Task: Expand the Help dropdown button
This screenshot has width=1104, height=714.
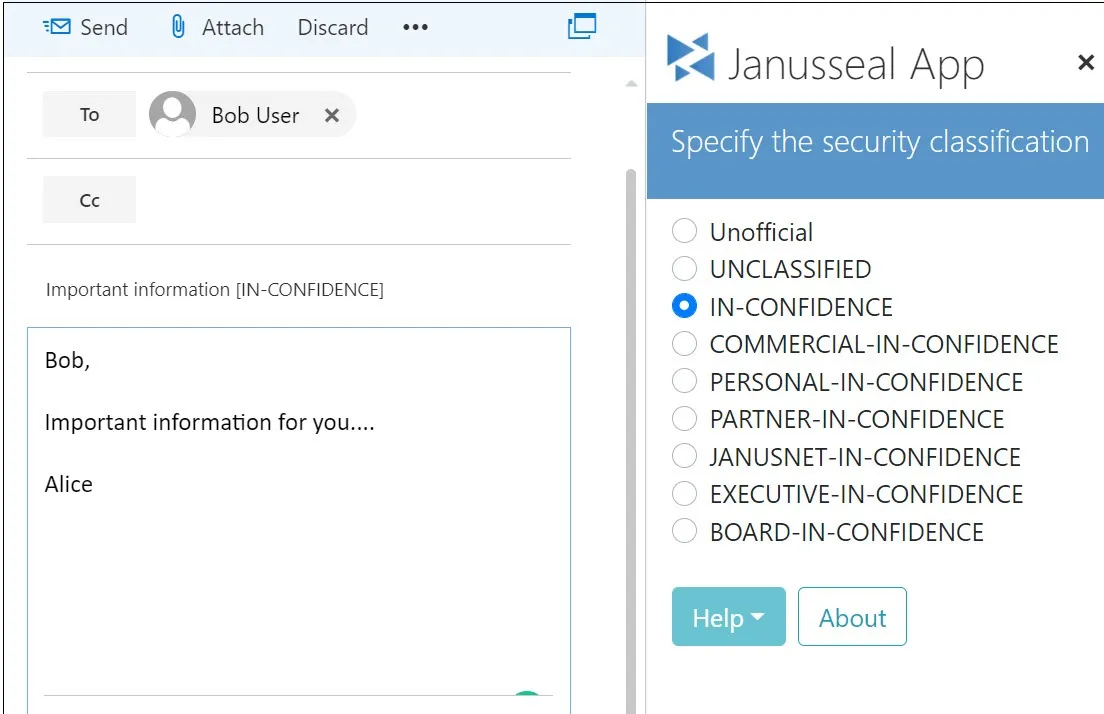Action: coord(728,617)
